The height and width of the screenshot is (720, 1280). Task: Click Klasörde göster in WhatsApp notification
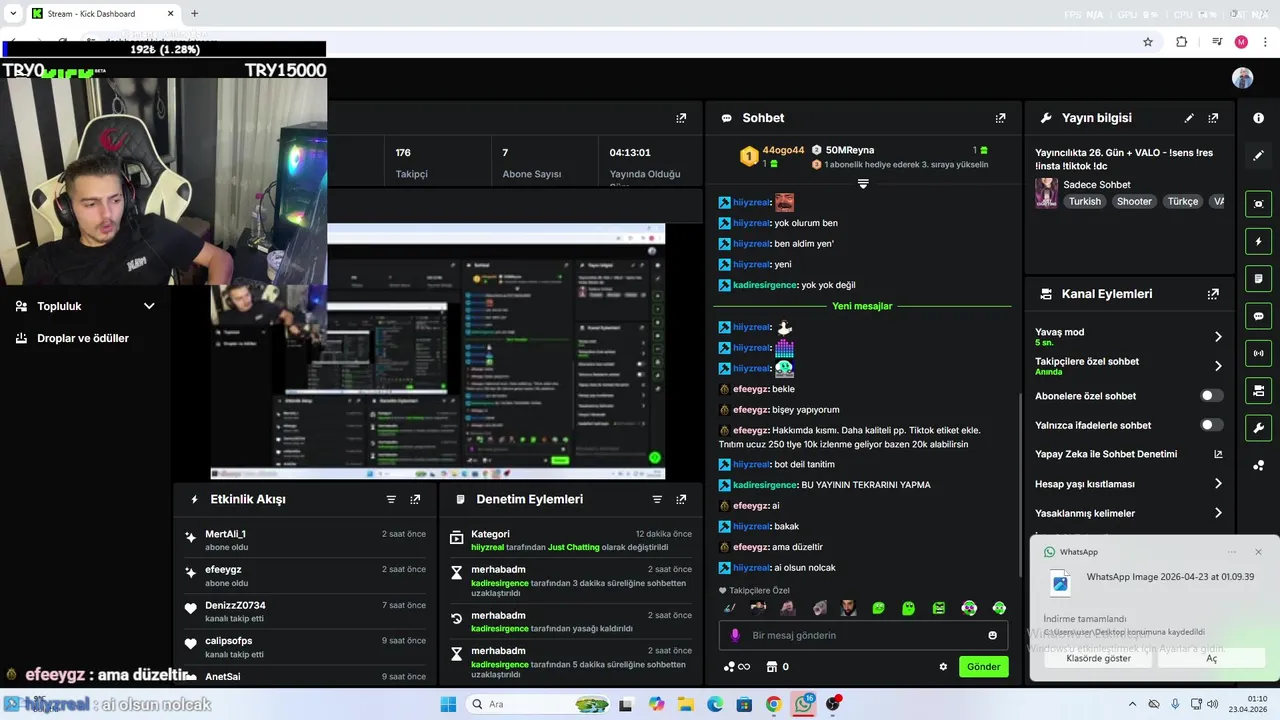1098,658
